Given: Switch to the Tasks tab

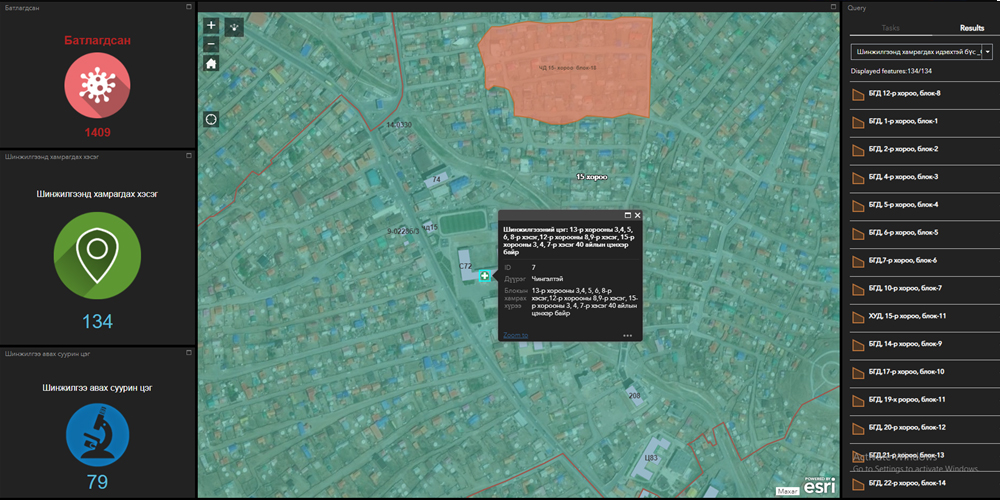Looking at the screenshot, I should coord(890,28).
